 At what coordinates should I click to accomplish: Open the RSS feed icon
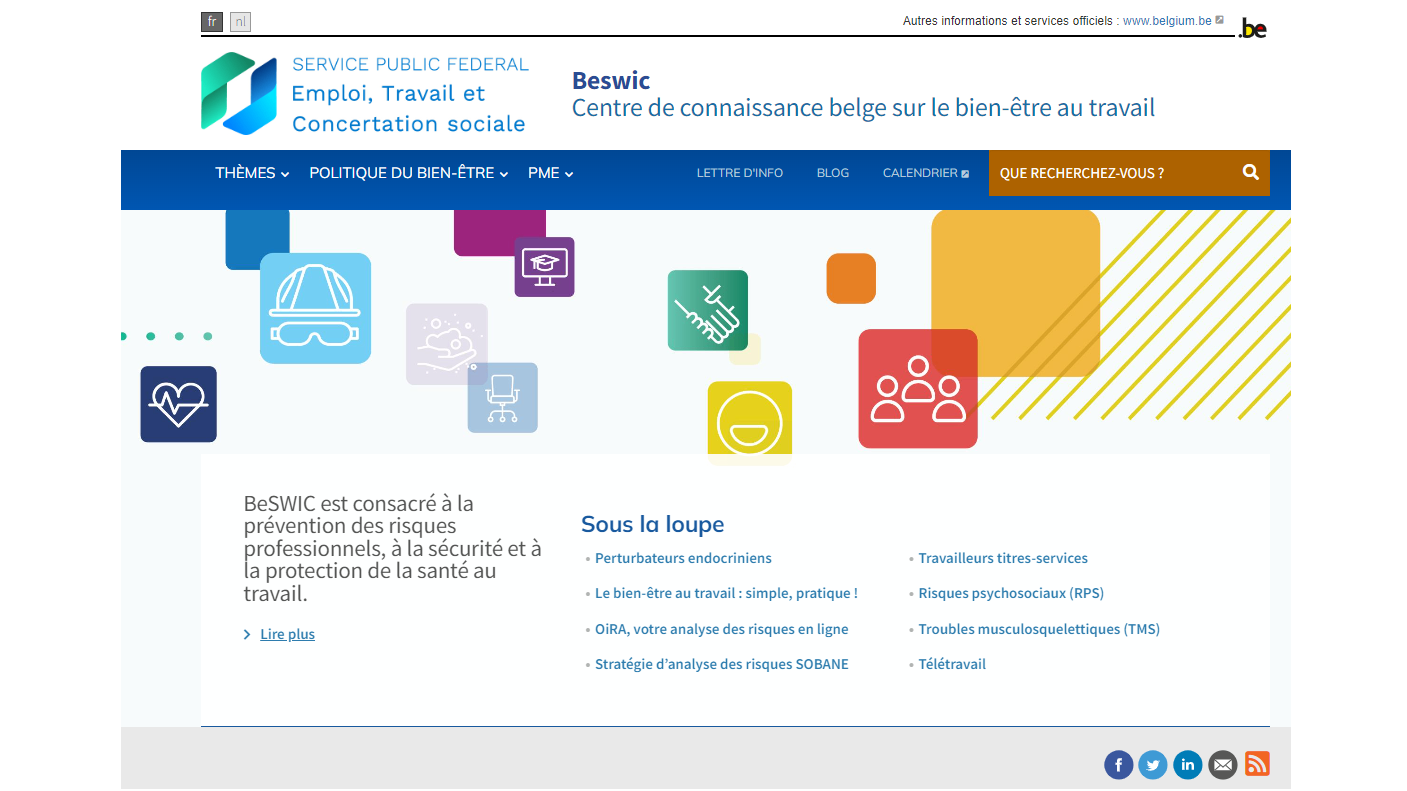coord(1256,764)
